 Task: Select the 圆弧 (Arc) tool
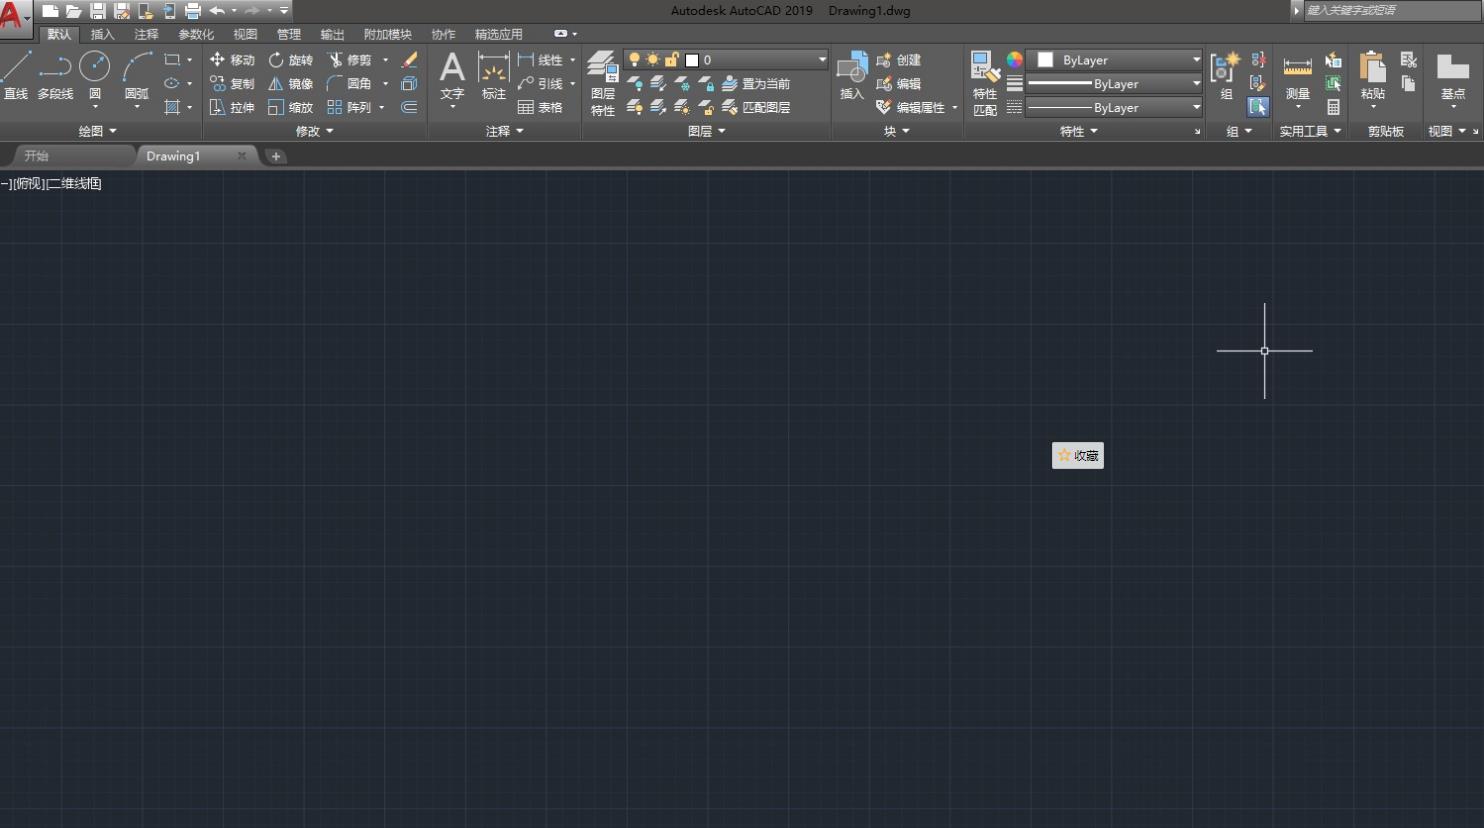tap(137, 76)
